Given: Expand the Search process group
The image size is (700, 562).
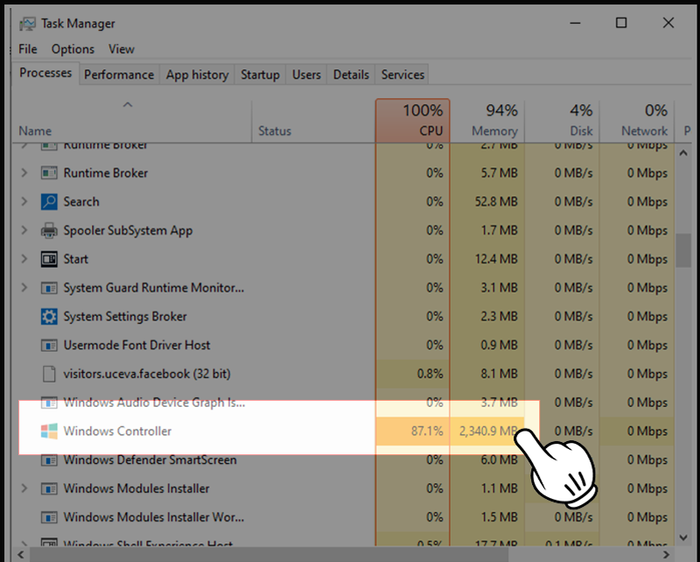Looking at the screenshot, I should tap(24, 202).
